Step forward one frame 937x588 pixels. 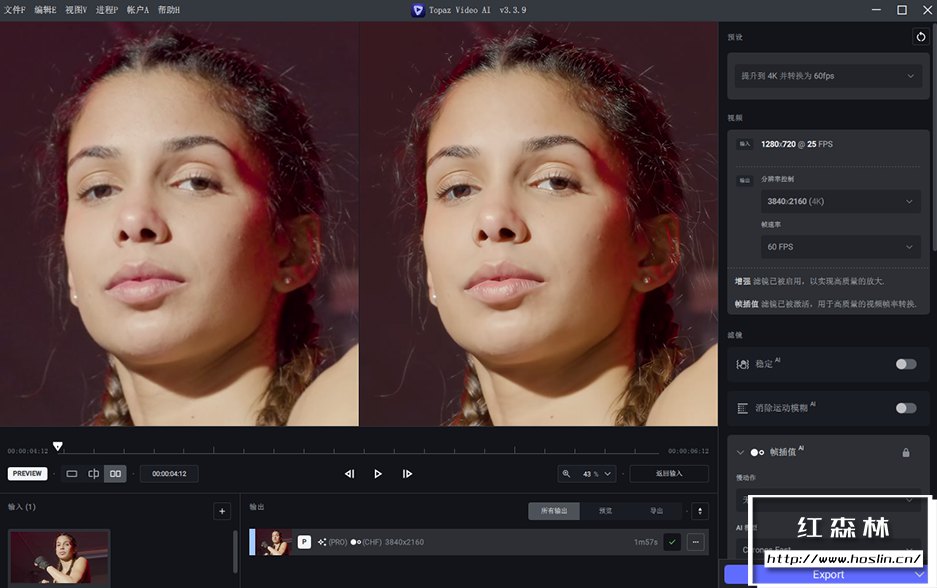tap(407, 474)
